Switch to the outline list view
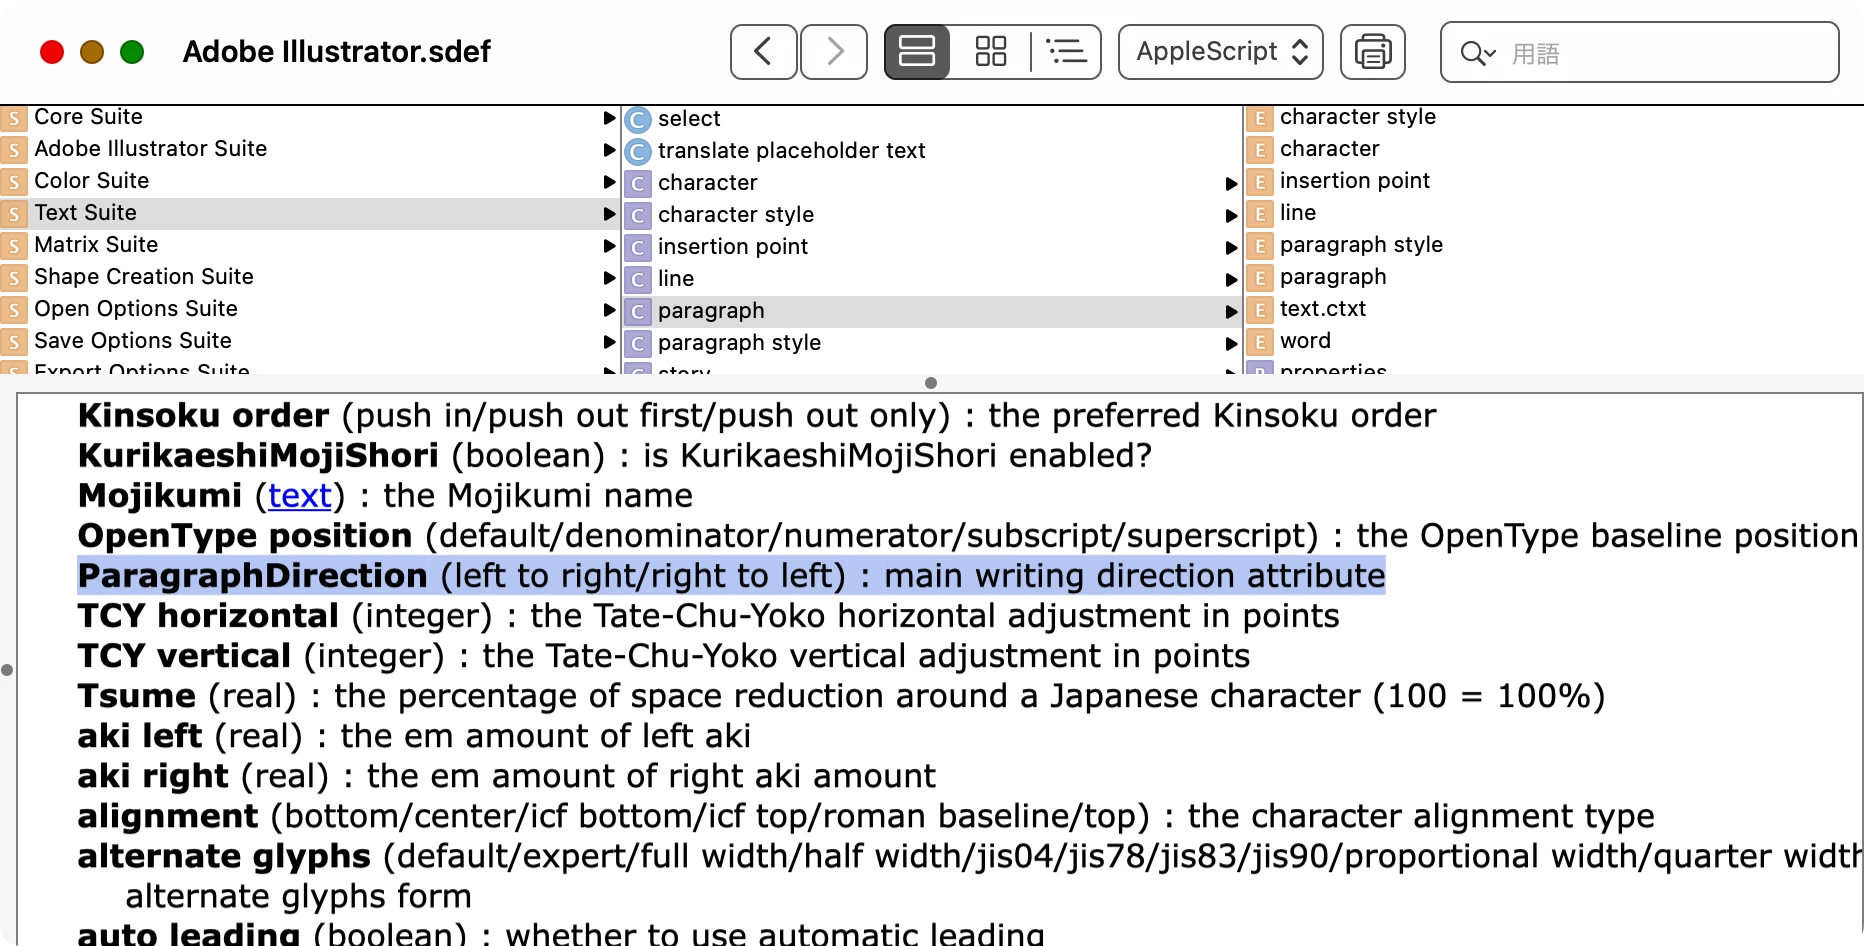Screen dimensions: 1864x946 click(x=1066, y=52)
